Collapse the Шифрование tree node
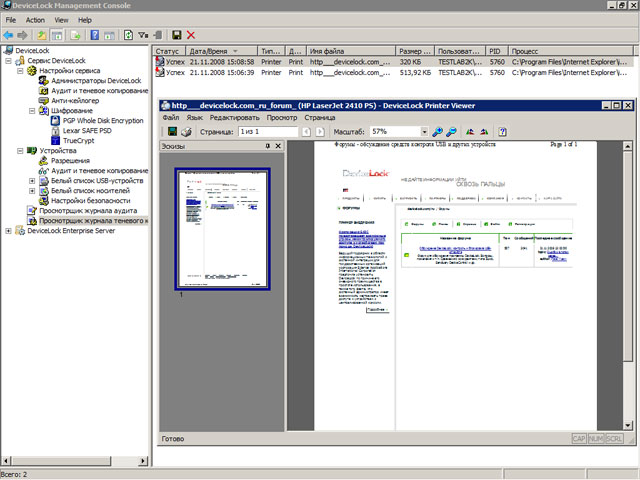Image resolution: width=640 pixels, height=480 pixels. point(32,110)
